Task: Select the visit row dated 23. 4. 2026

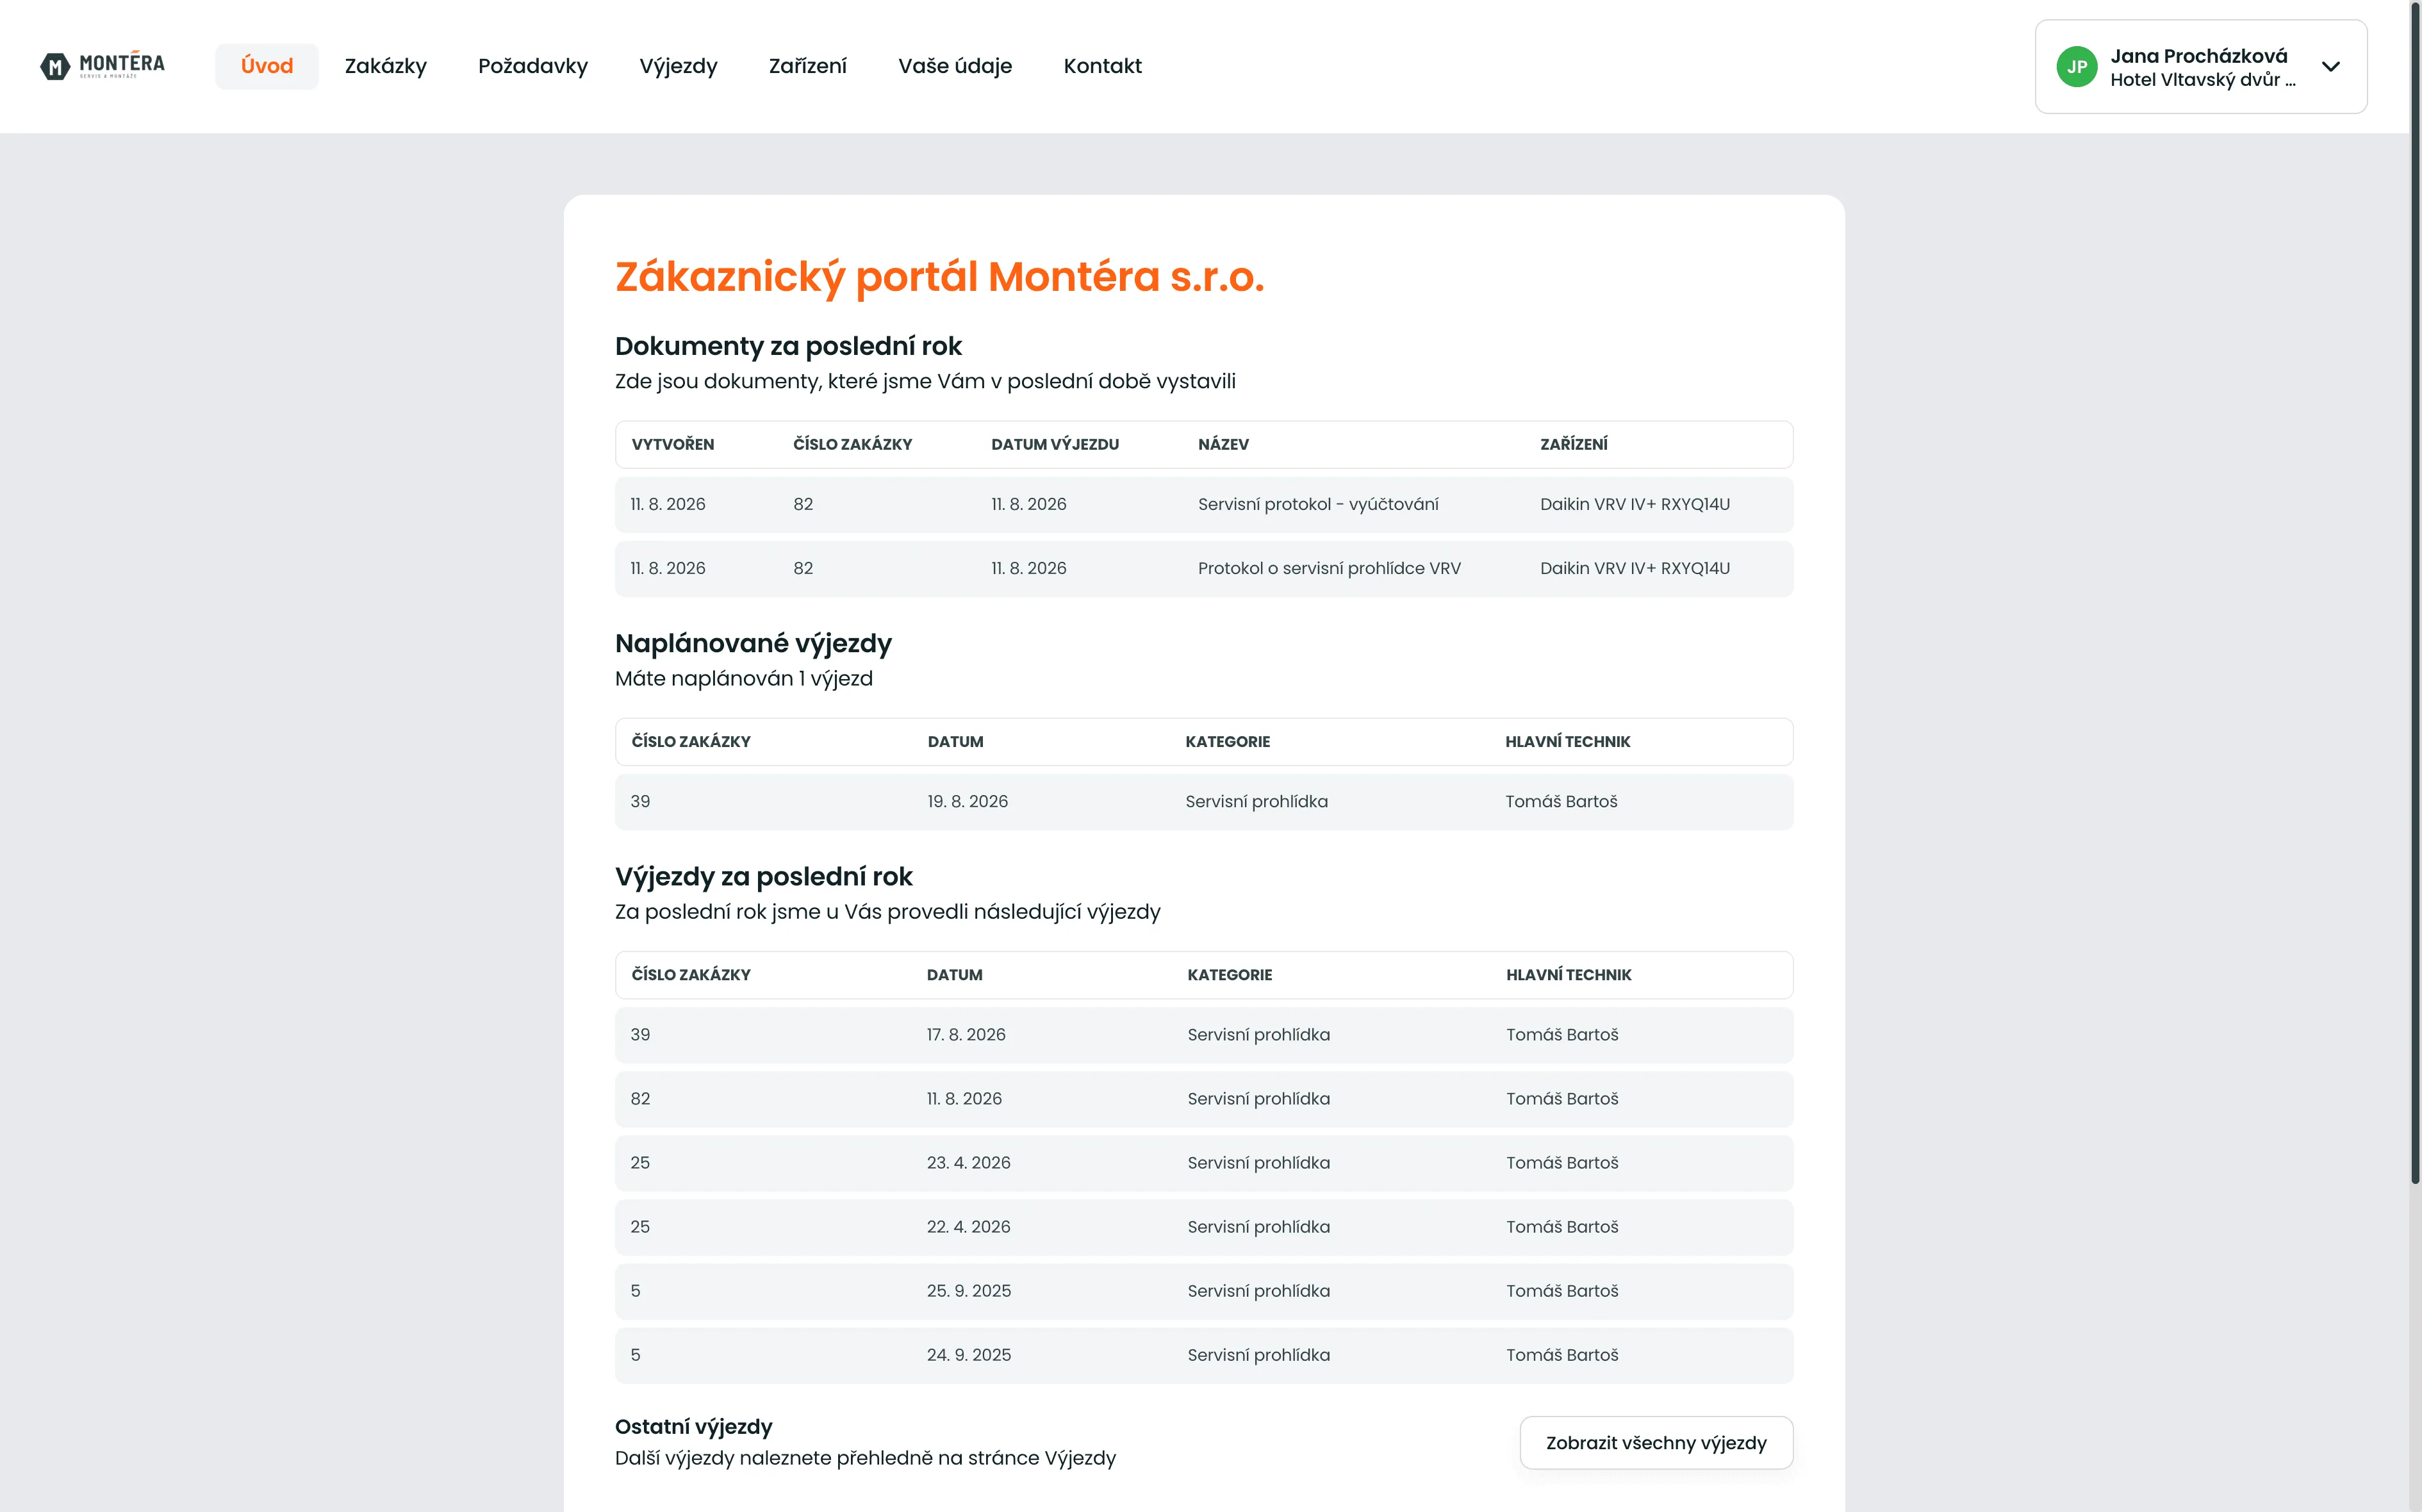Action: 1204,1162
